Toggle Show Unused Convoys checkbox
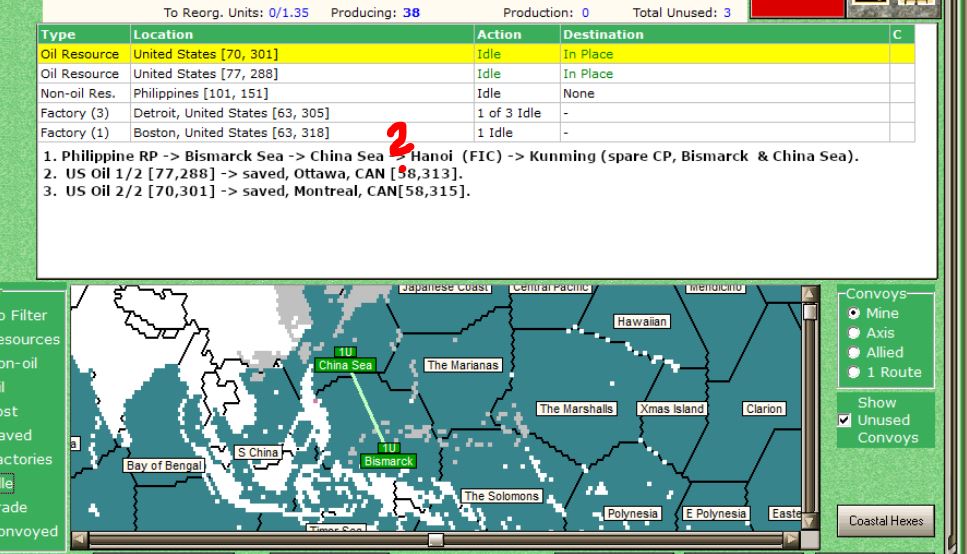The width and height of the screenshot is (967, 554). [x=845, y=420]
